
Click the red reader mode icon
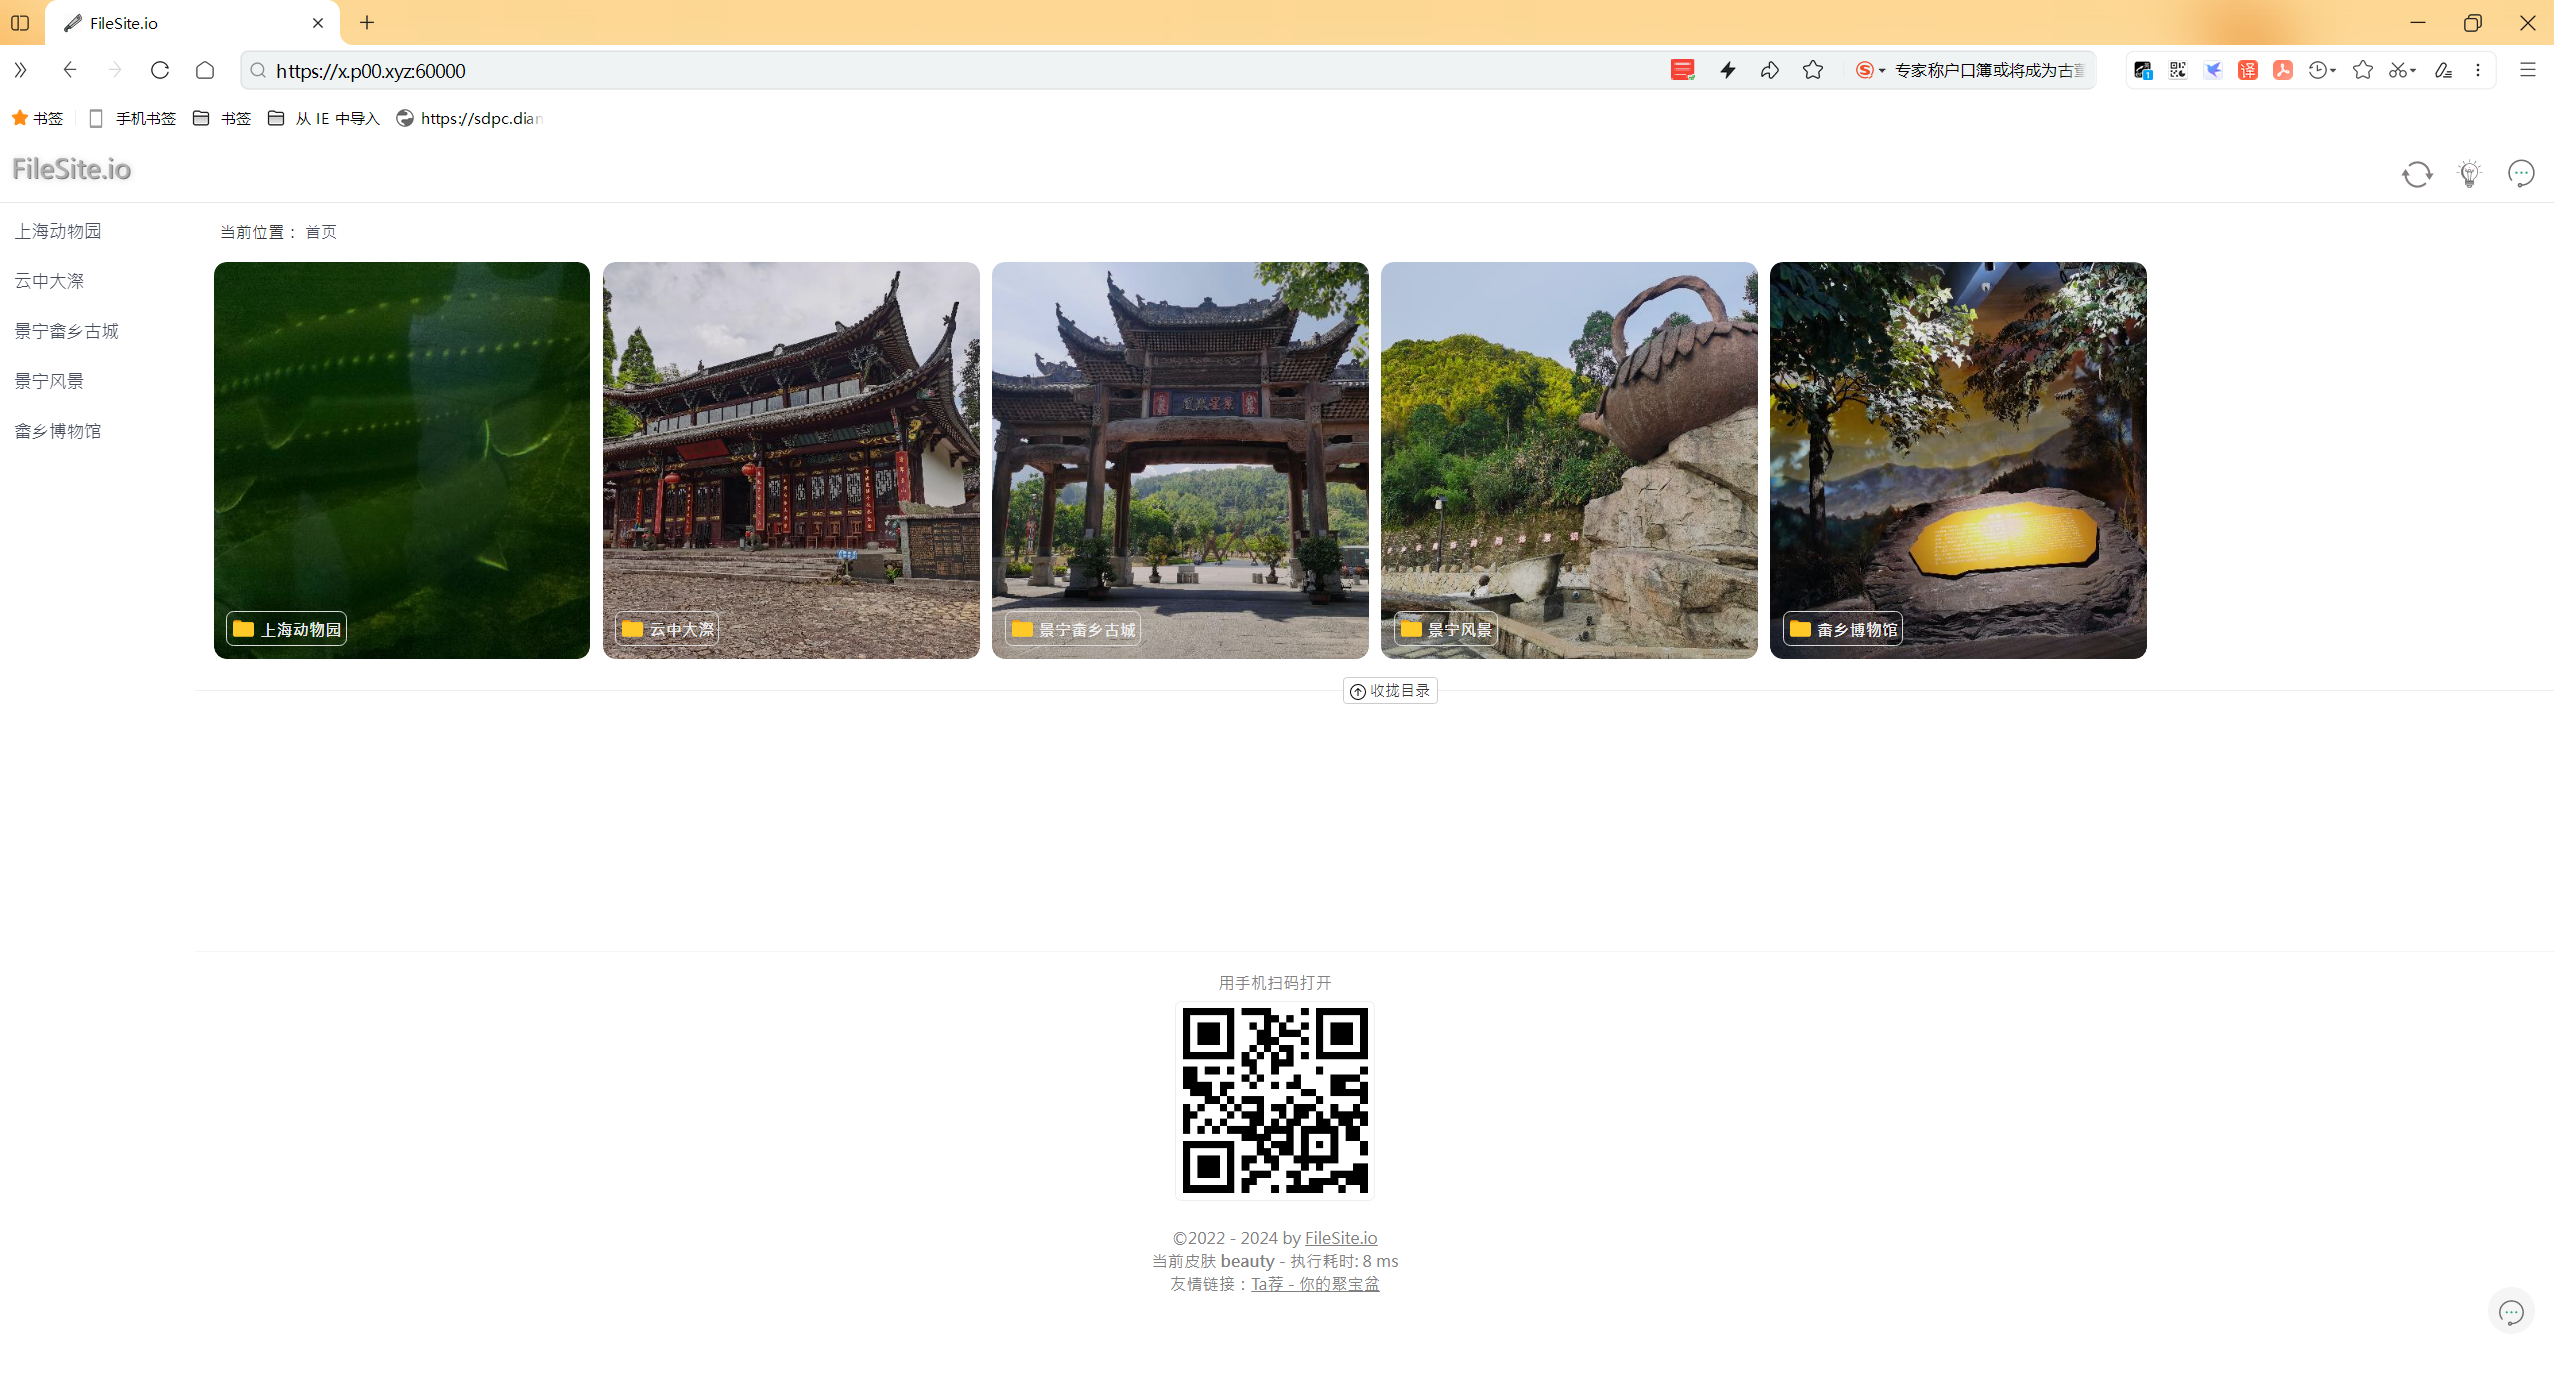1683,70
